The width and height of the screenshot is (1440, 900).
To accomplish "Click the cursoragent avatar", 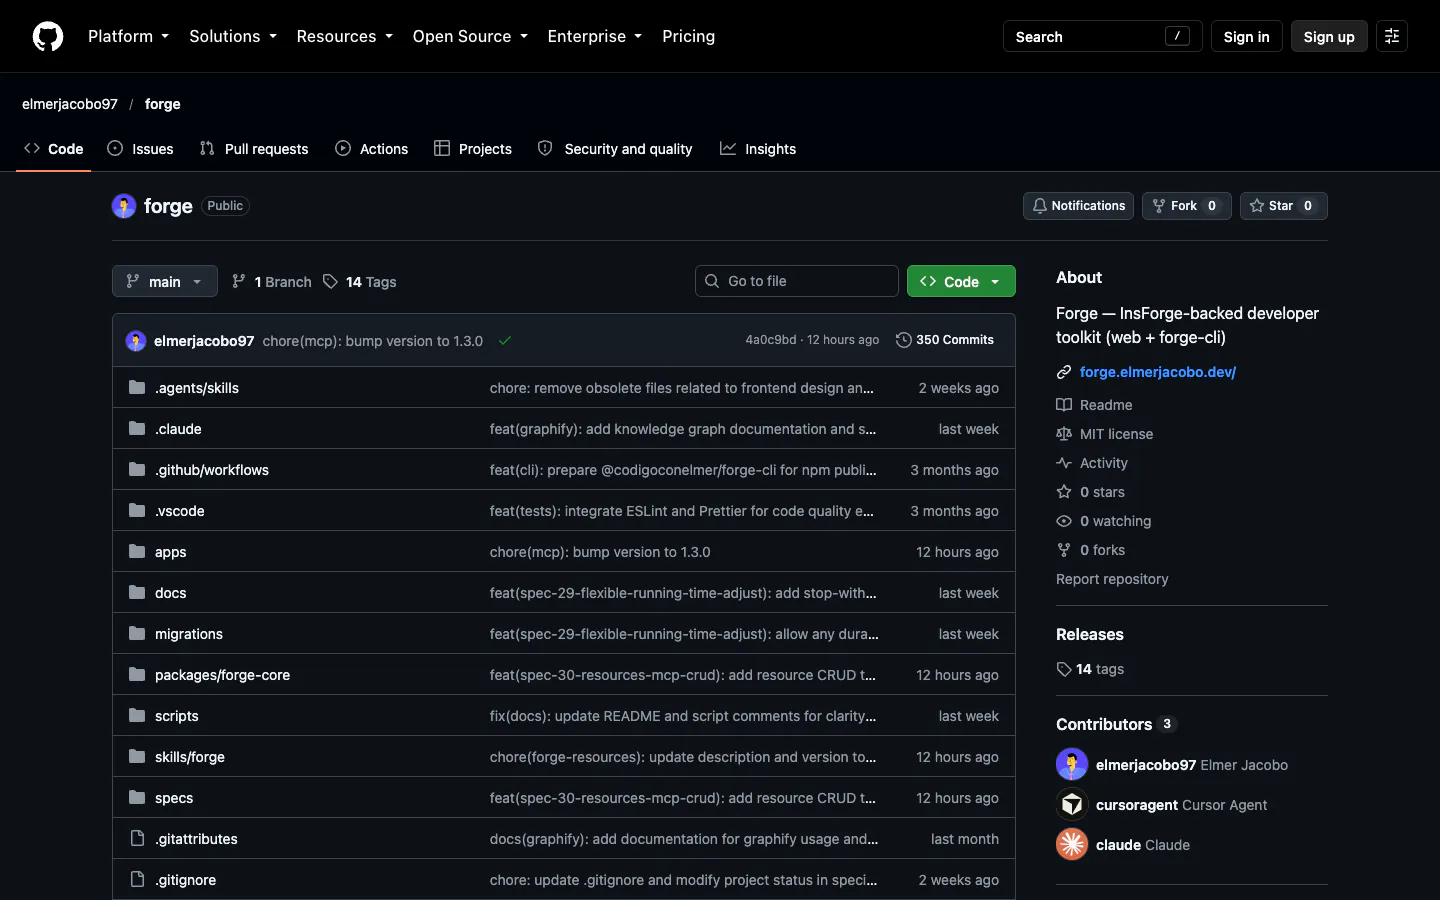I will pyautogui.click(x=1072, y=804).
